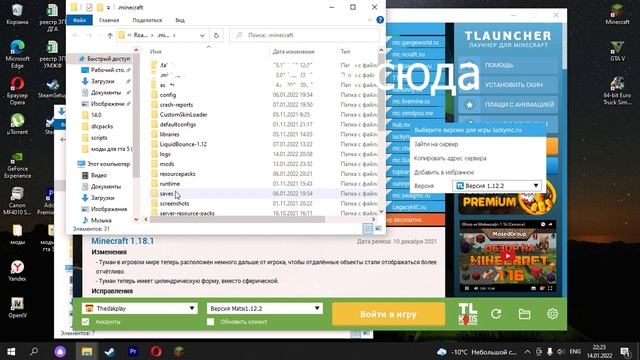The width and height of the screenshot is (640, 360).
Task: Open Explorer help question mark icon
Action: 380,20
